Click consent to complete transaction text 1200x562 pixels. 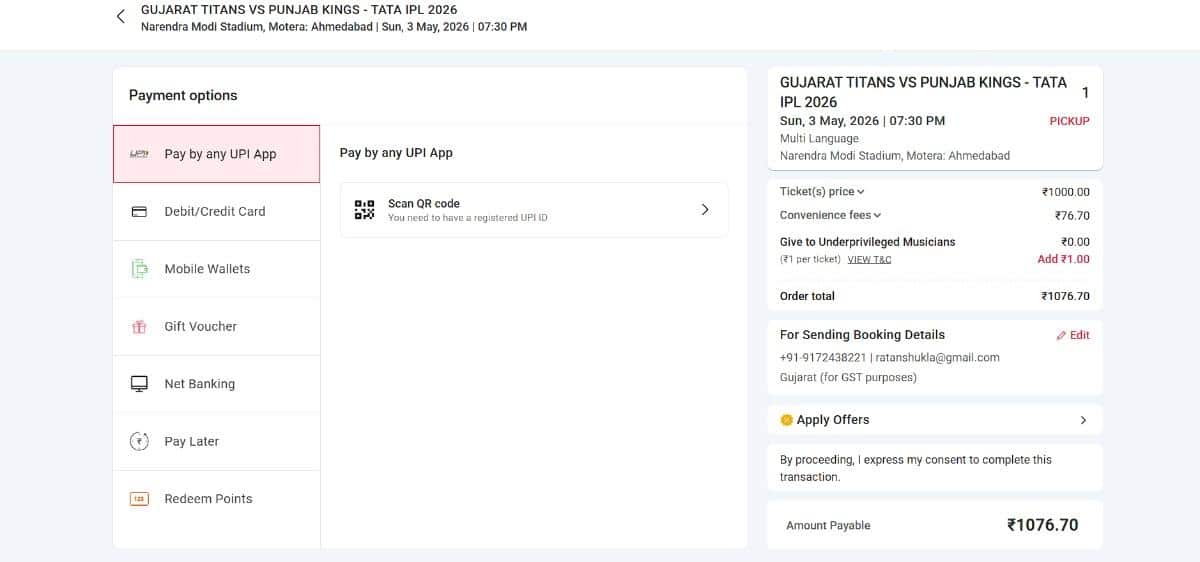pos(915,468)
